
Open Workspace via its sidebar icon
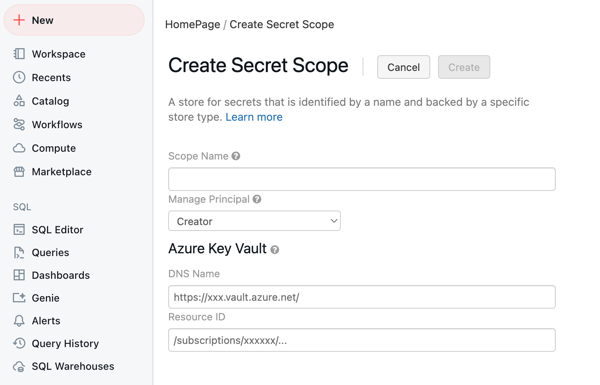[x=19, y=54]
